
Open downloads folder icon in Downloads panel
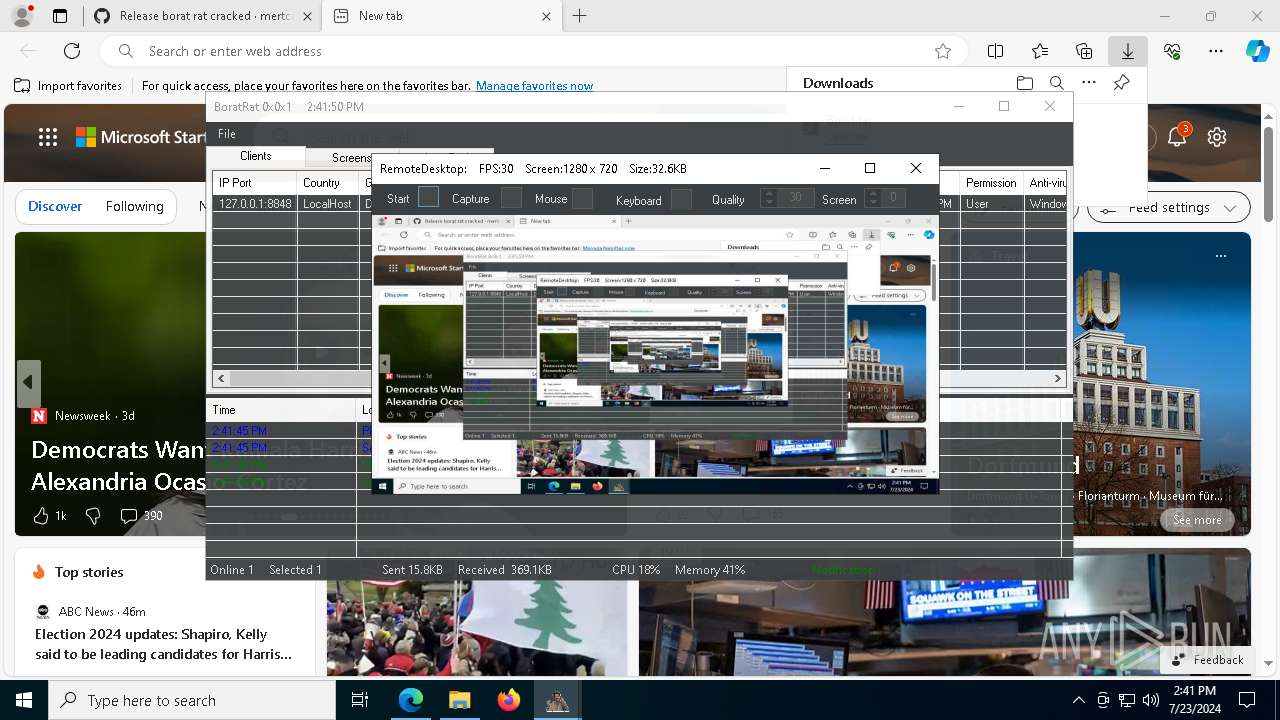[1025, 83]
